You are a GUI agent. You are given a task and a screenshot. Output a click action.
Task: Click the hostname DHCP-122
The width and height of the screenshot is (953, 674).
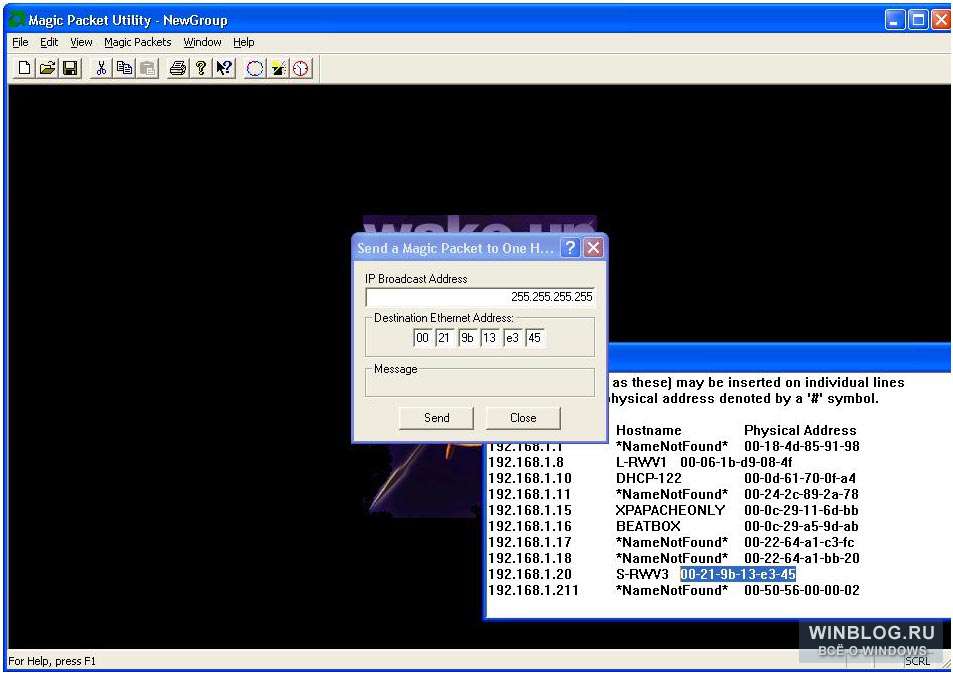pos(649,478)
